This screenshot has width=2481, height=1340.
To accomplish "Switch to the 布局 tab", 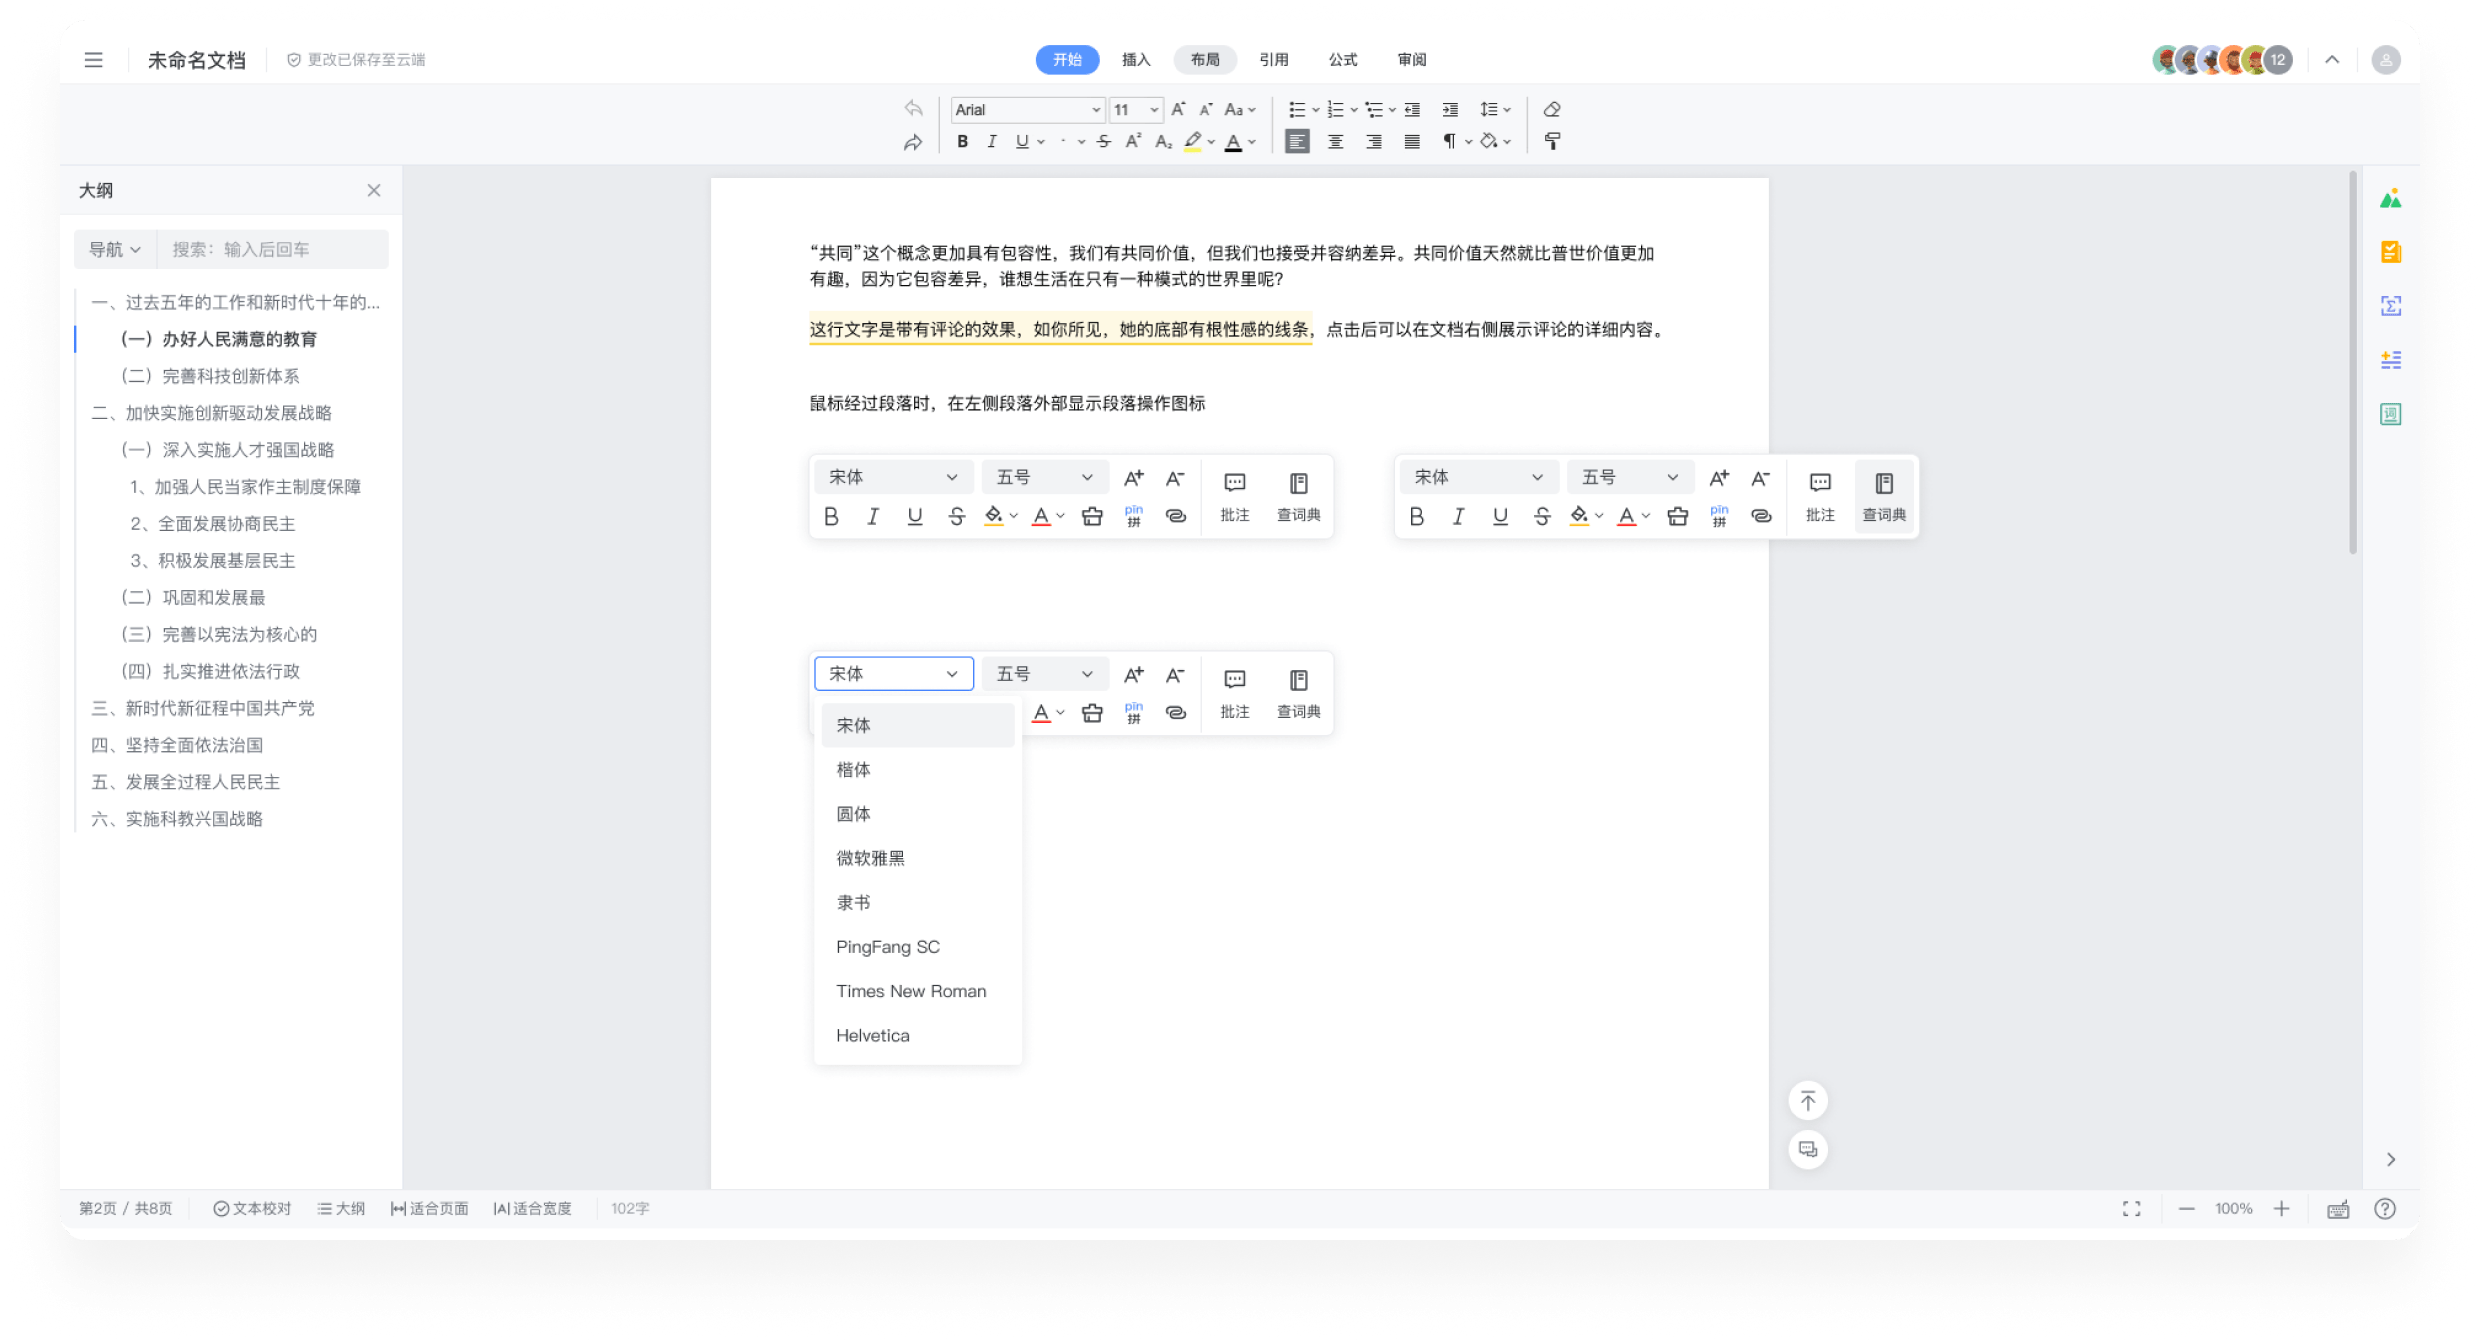I will [x=1205, y=60].
